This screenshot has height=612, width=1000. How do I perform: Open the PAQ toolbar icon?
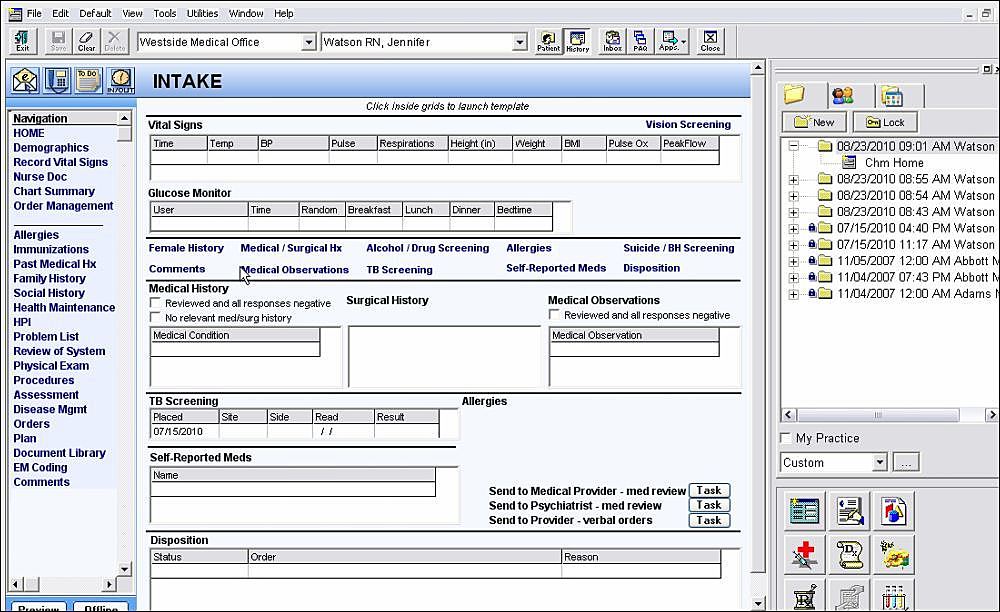coord(640,41)
